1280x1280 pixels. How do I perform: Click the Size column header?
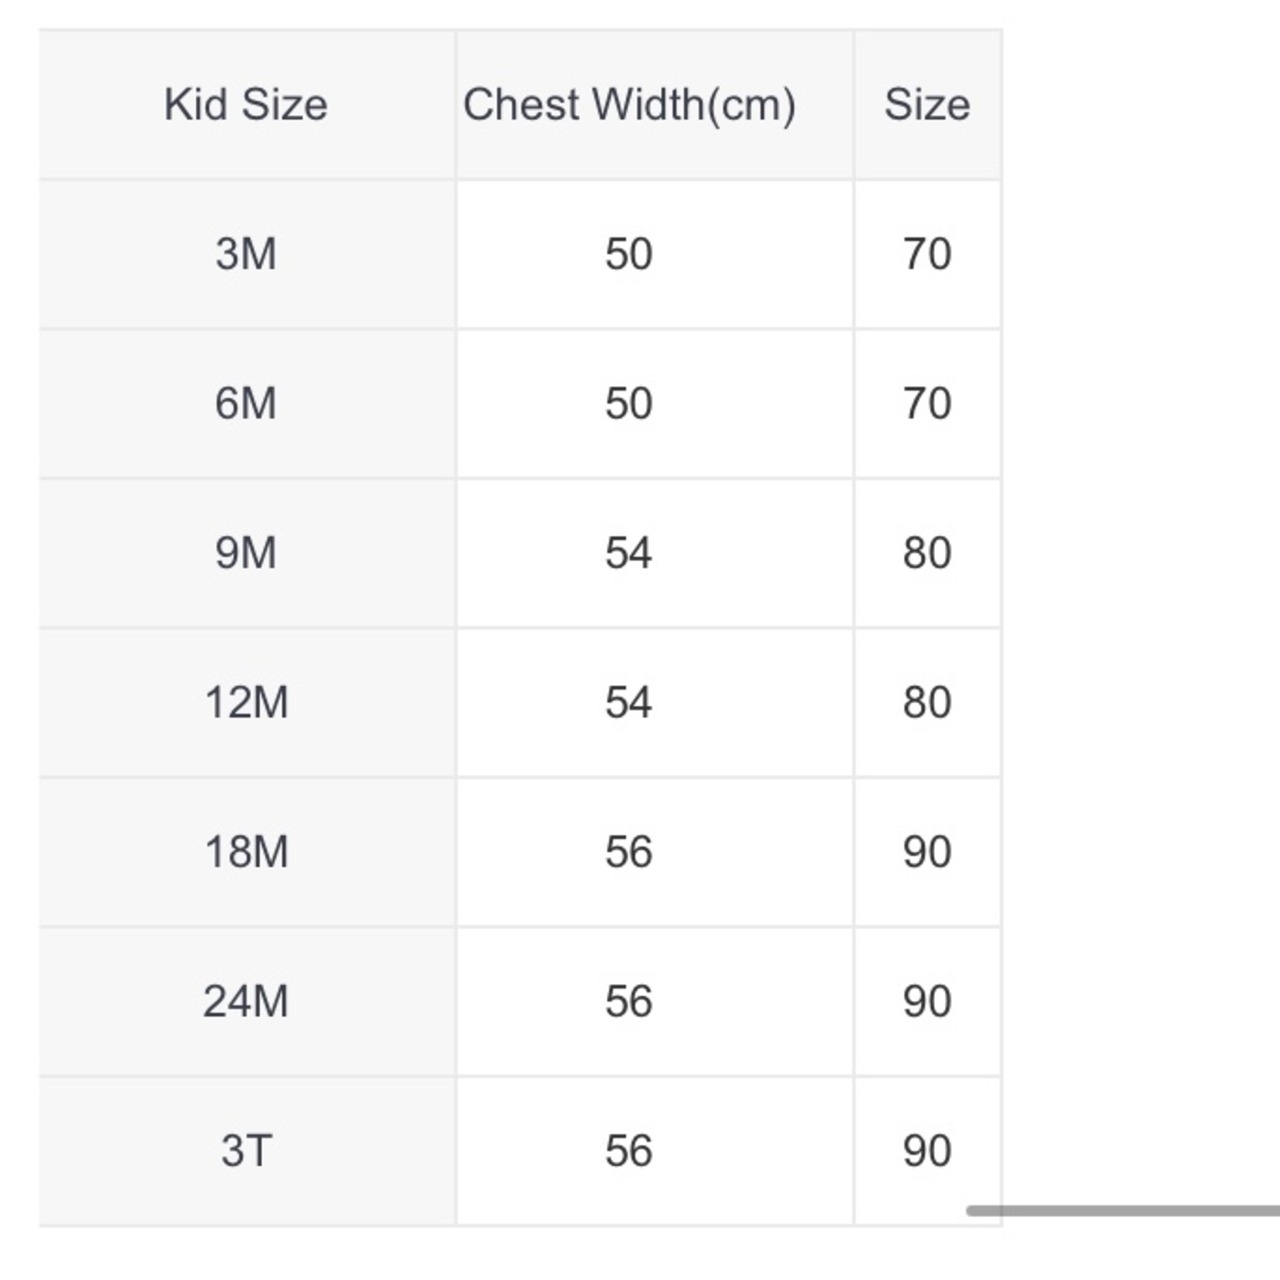(x=928, y=105)
